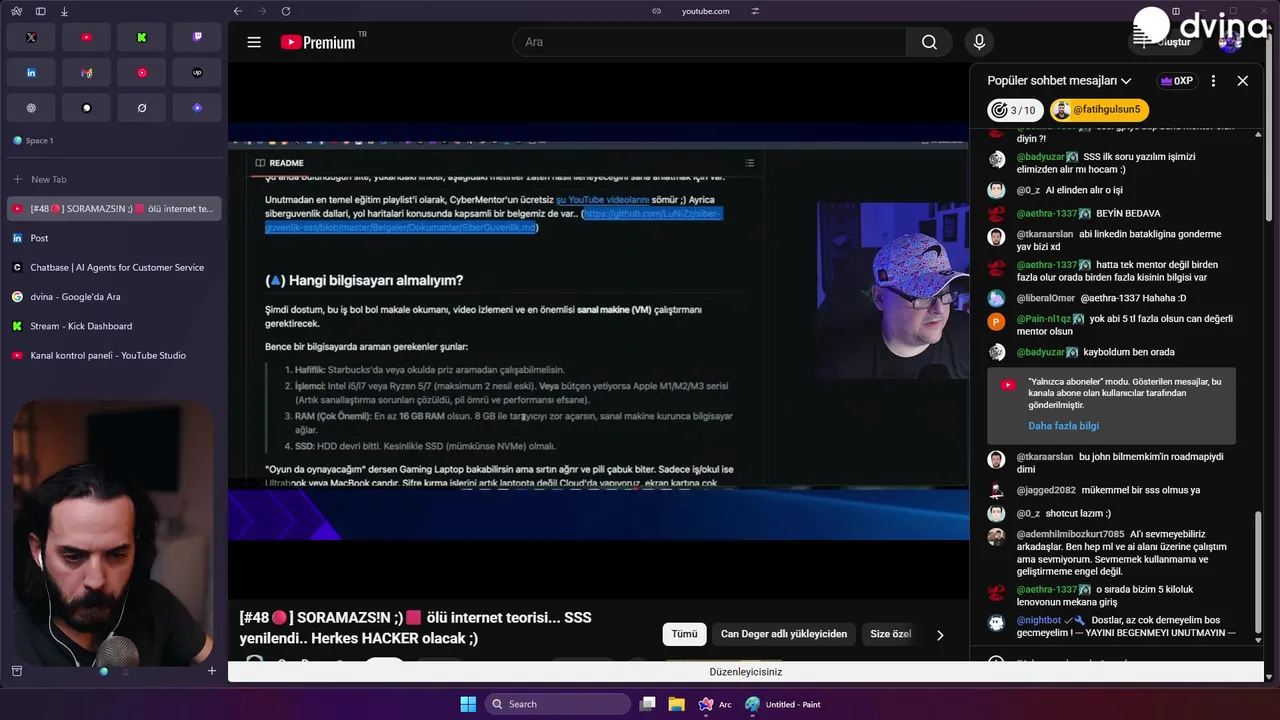Click the YouTube 'Ara' search field
Screen dimensions: 1280x720
pyautogui.click(x=709, y=42)
